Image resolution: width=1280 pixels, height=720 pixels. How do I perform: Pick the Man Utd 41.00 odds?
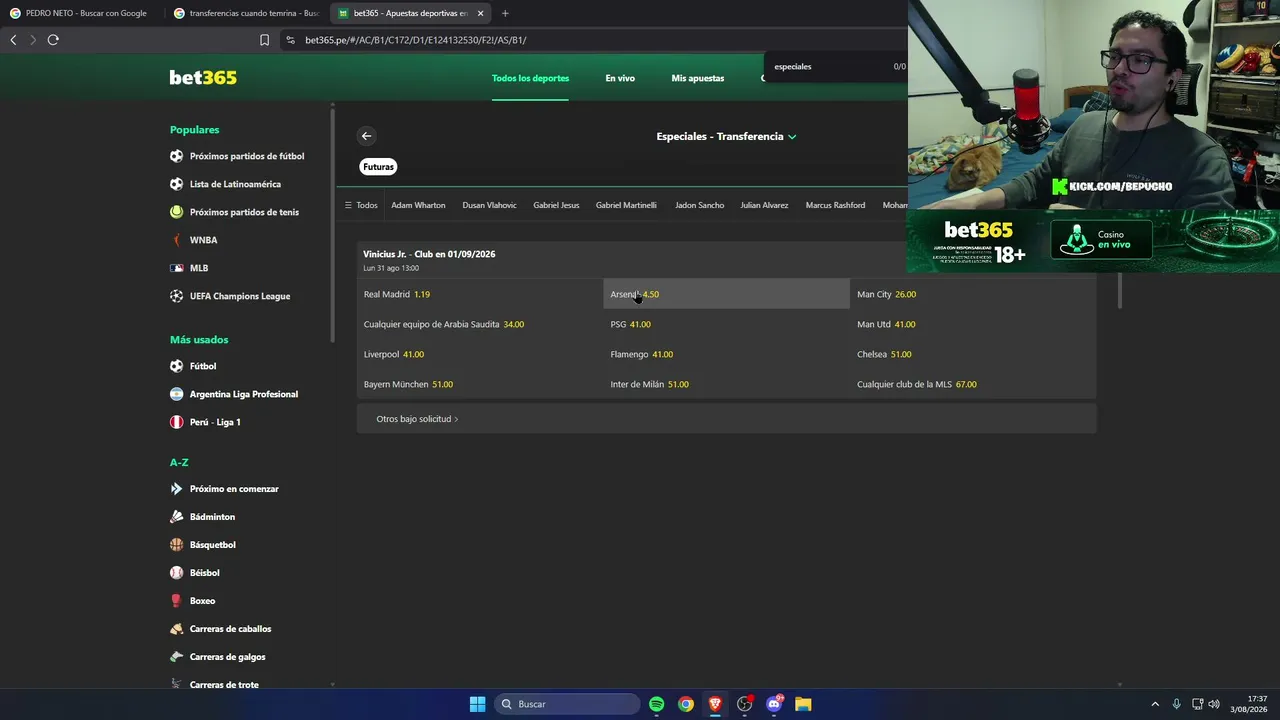coord(973,324)
